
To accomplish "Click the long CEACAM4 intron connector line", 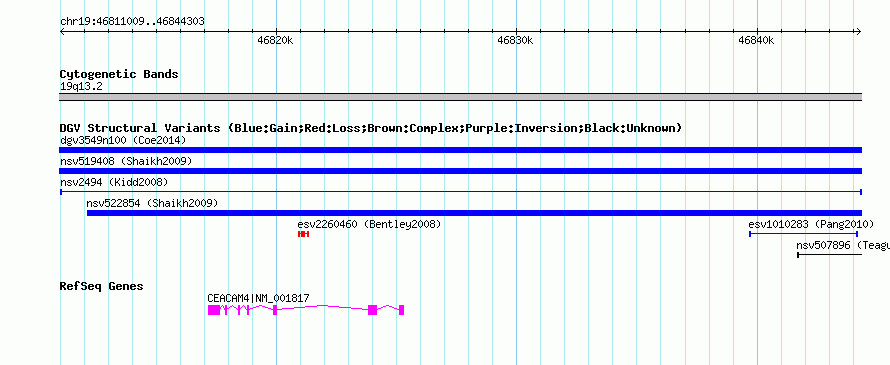I will coord(322,307).
